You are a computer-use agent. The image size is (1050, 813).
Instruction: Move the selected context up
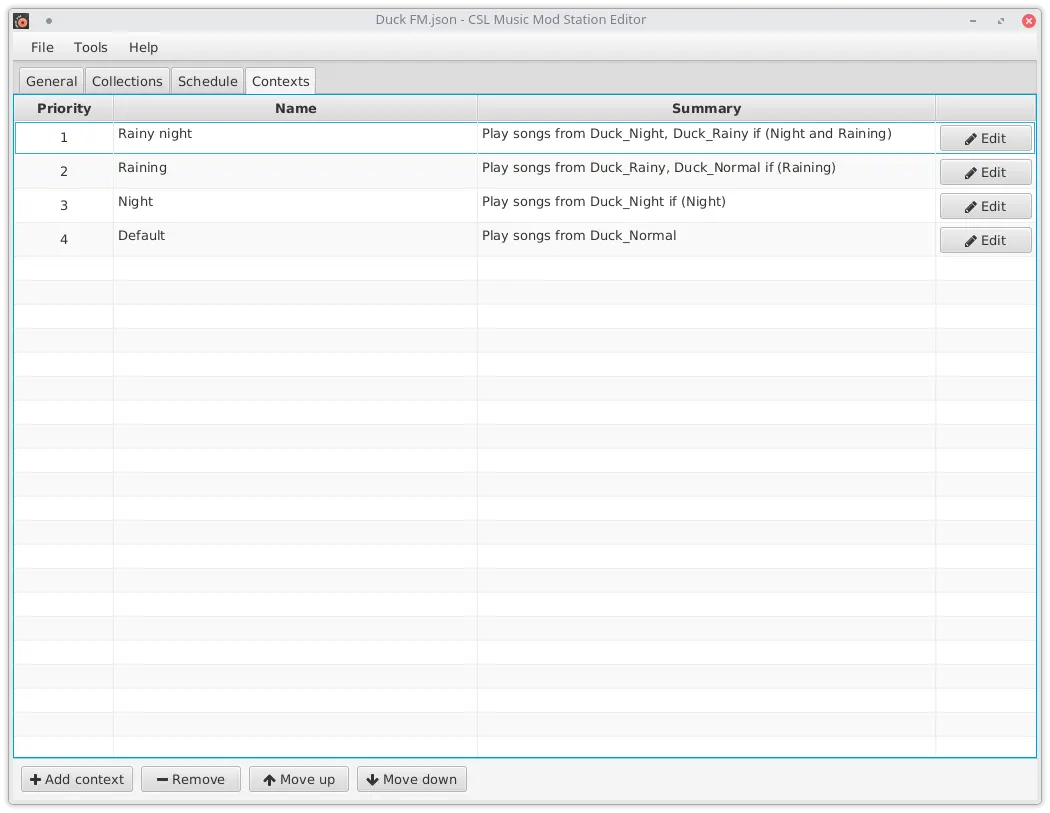(x=299, y=780)
